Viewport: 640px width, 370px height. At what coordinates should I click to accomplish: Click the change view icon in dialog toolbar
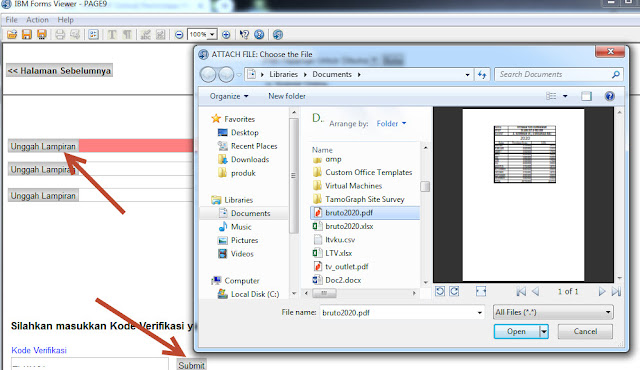551,96
